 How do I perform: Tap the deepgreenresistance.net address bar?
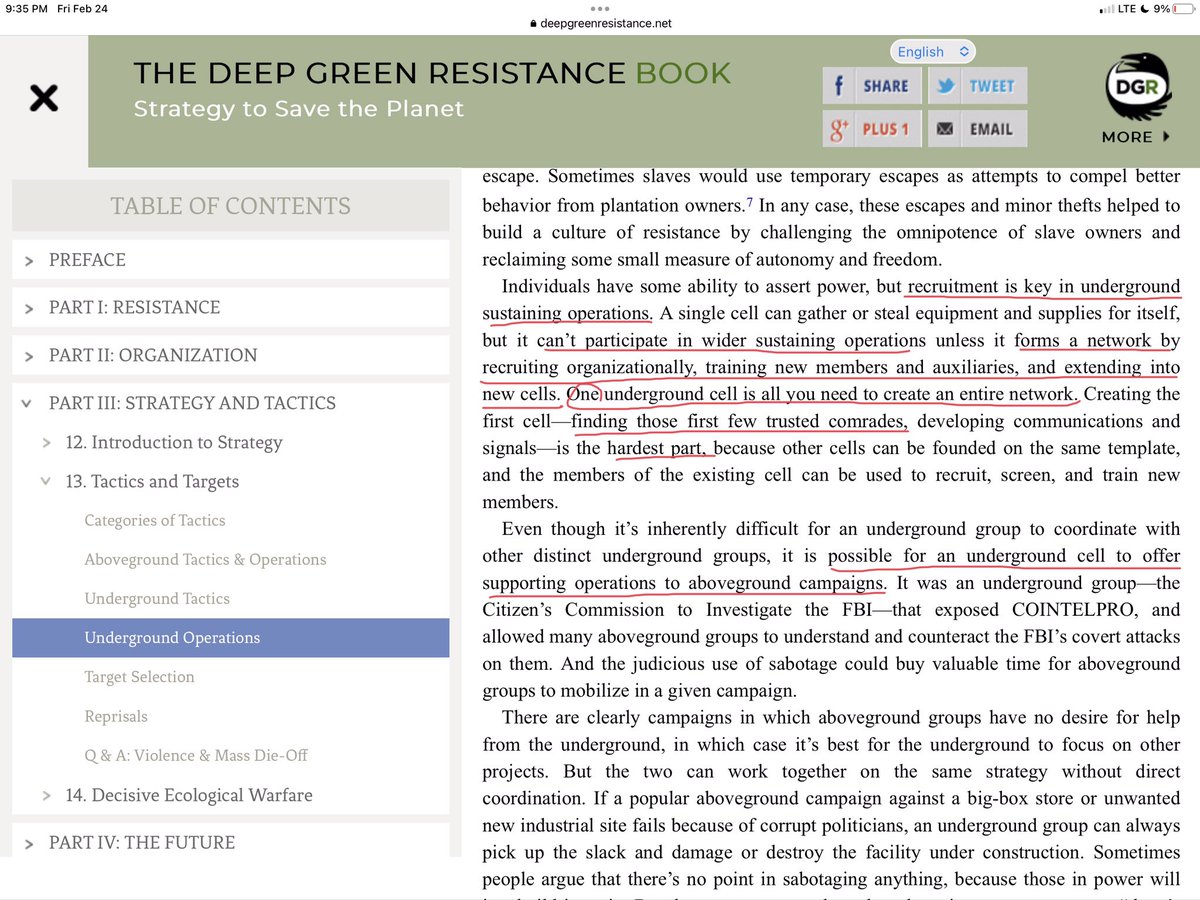pos(600,23)
